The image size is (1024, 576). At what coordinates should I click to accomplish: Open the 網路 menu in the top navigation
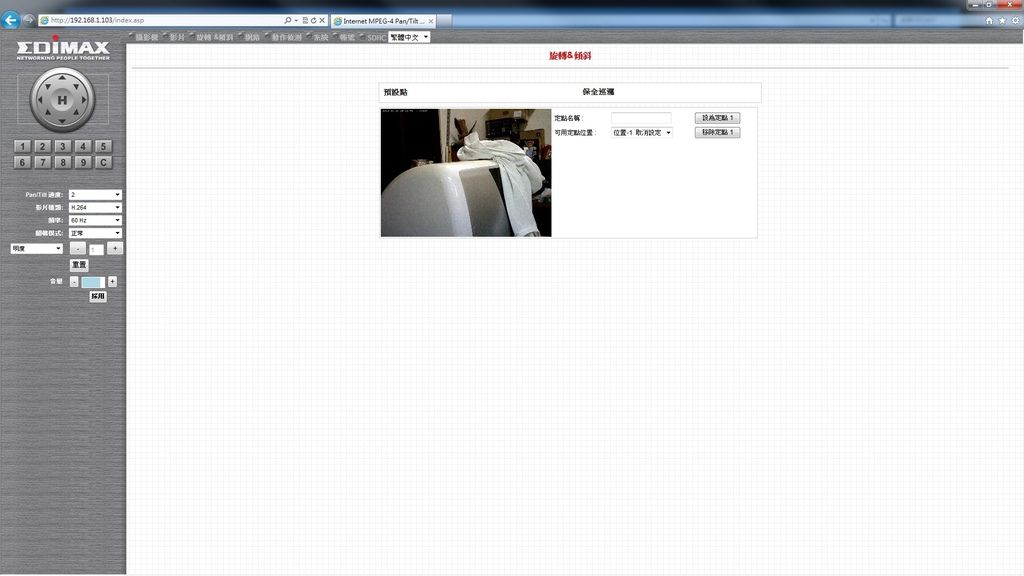click(x=252, y=37)
